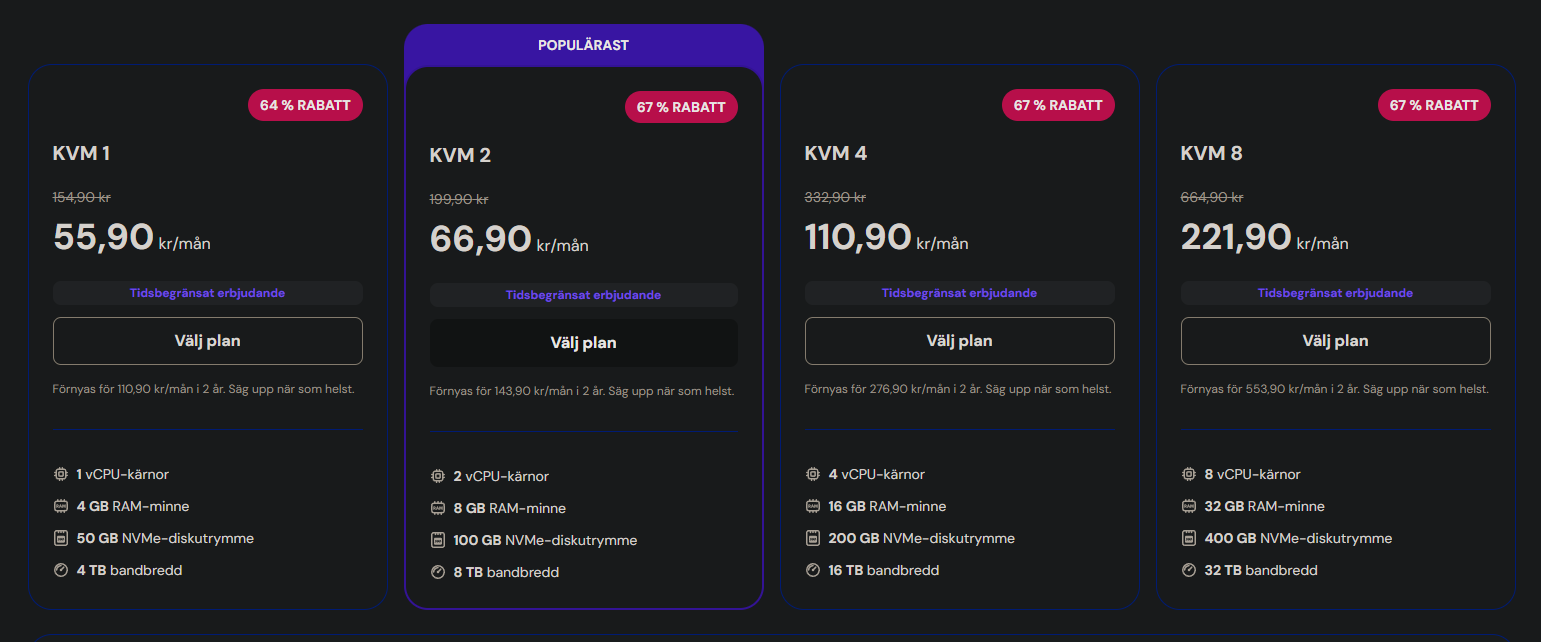Click the vCPU-kärnor chip icon in KVM 2
This screenshot has height=642, width=1541.
437,476
